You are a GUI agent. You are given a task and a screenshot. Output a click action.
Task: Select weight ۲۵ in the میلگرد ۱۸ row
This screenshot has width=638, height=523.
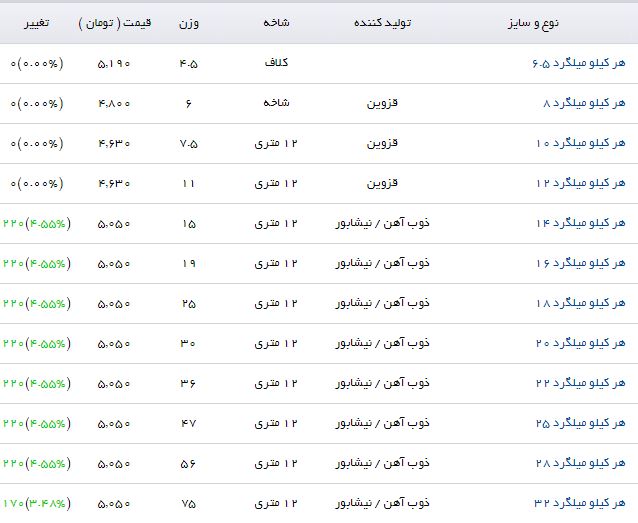click(189, 304)
